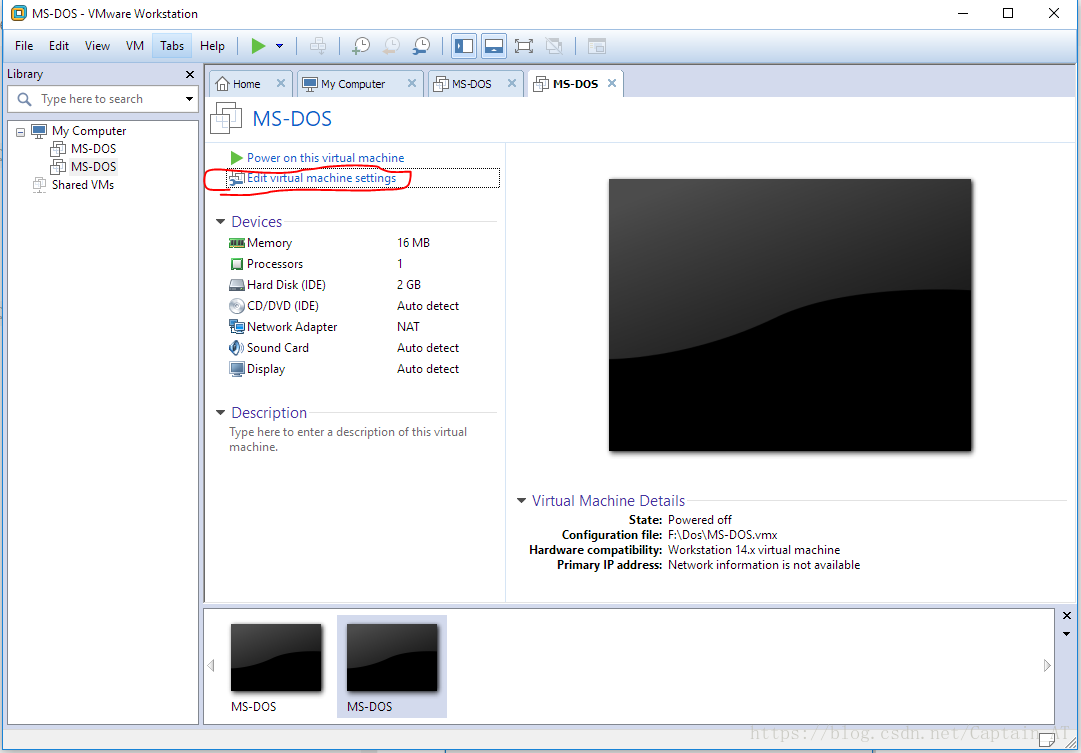Select My Computer in the library
Screen dimensions: 1081x753
[89, 130]
